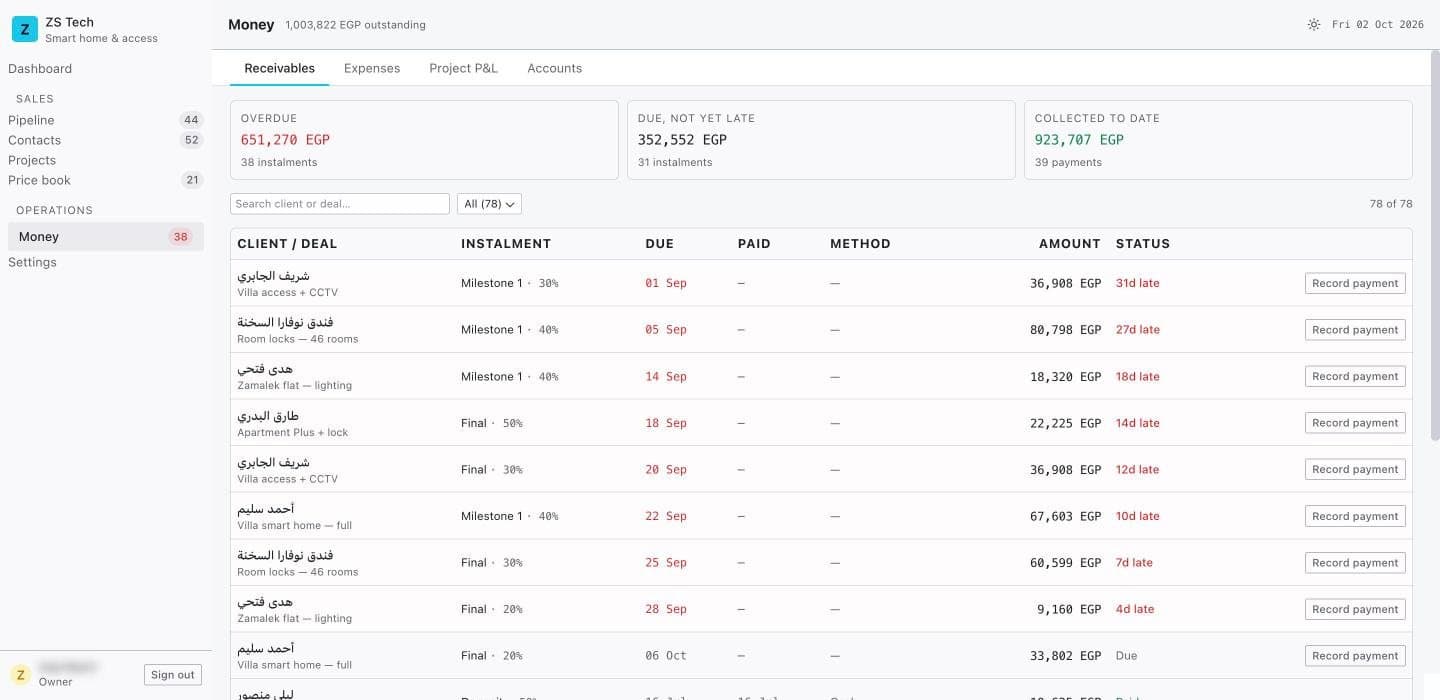Switch to the Receivables tab
The image size is (1440, 700).
(x=280, y=68)
